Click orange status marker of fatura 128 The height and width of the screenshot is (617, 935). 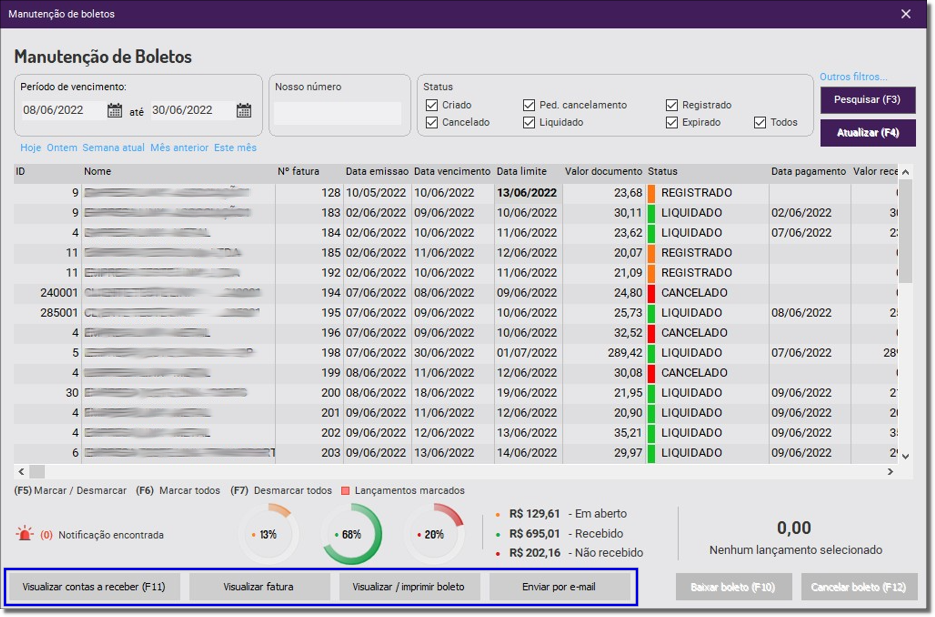click(x=651, y=193)
